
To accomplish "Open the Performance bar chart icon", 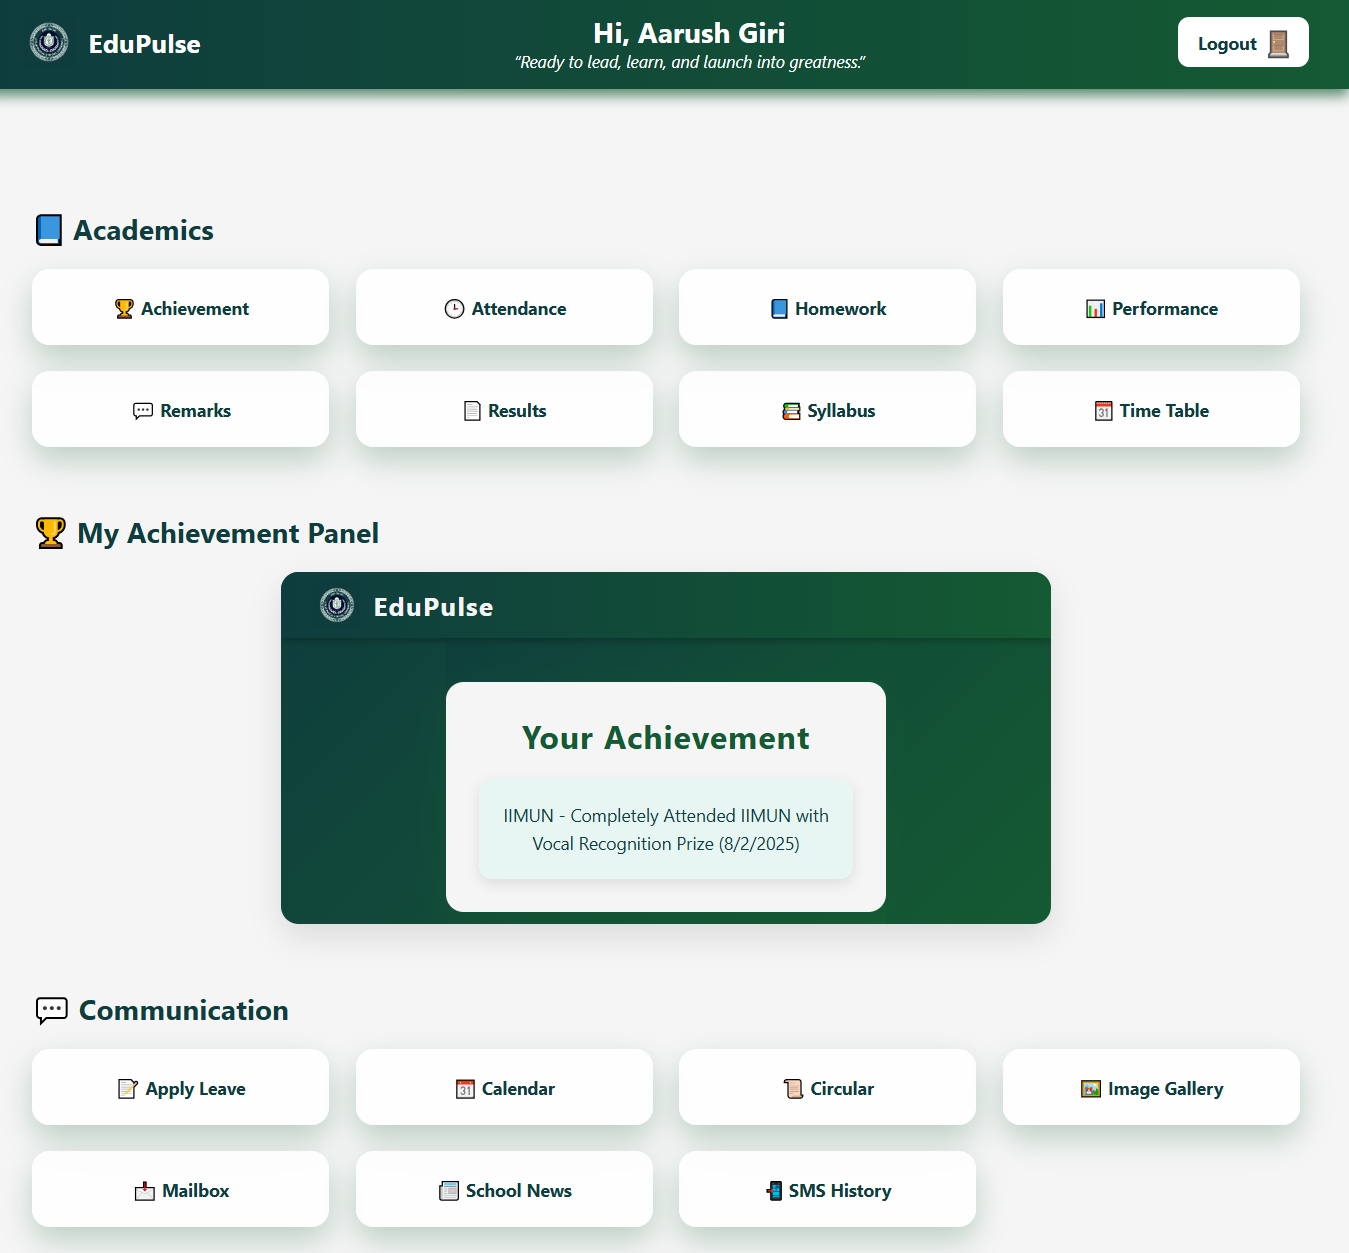I will click(1094, 308).
